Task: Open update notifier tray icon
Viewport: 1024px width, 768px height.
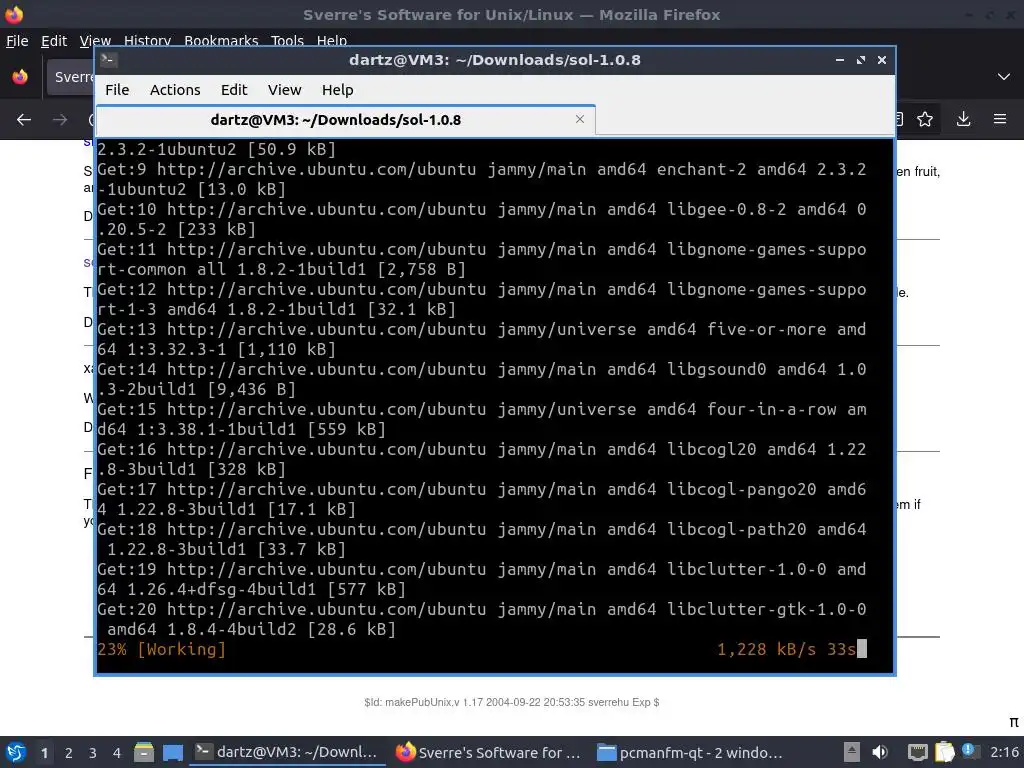Action: [x=970, y=751]
